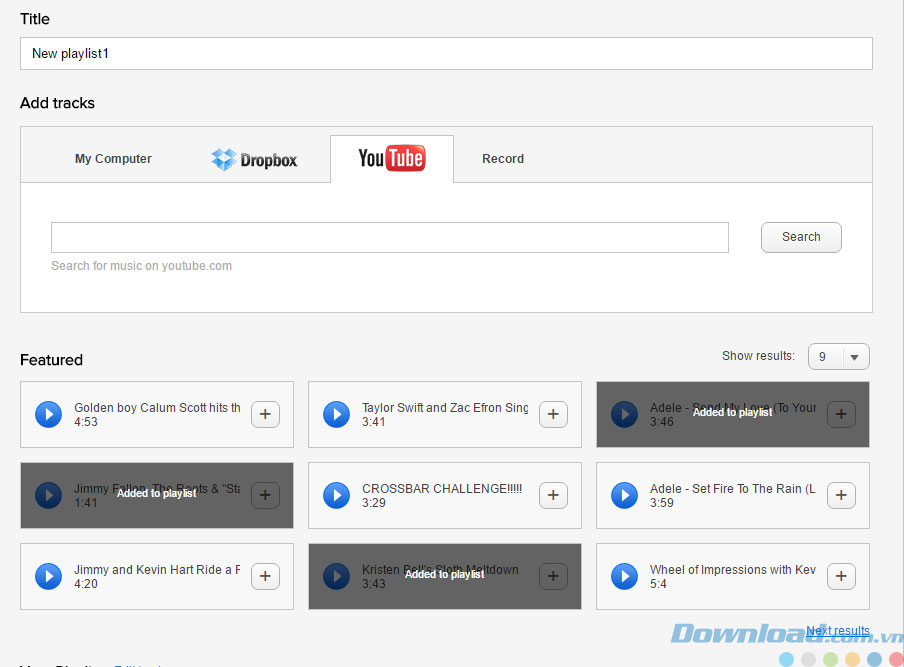
Task: Open the Show results dropdown
Action: tap(838, 357)
